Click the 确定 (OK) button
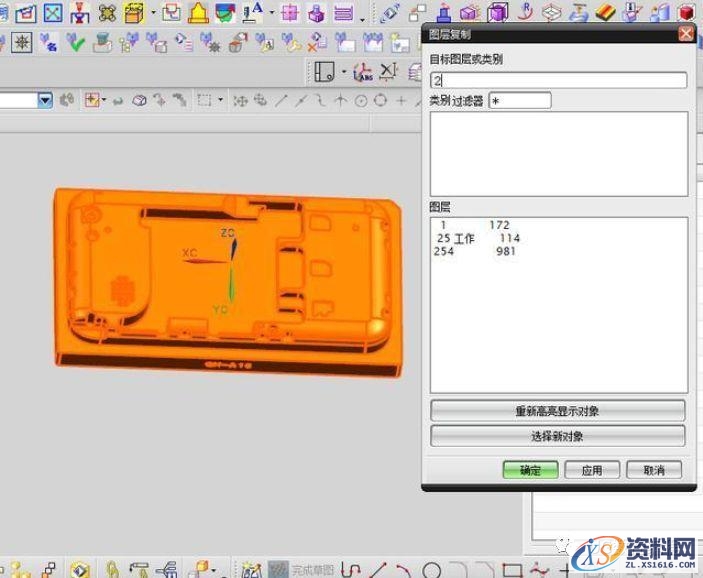 pyautogui.click(x=530, y=470)
